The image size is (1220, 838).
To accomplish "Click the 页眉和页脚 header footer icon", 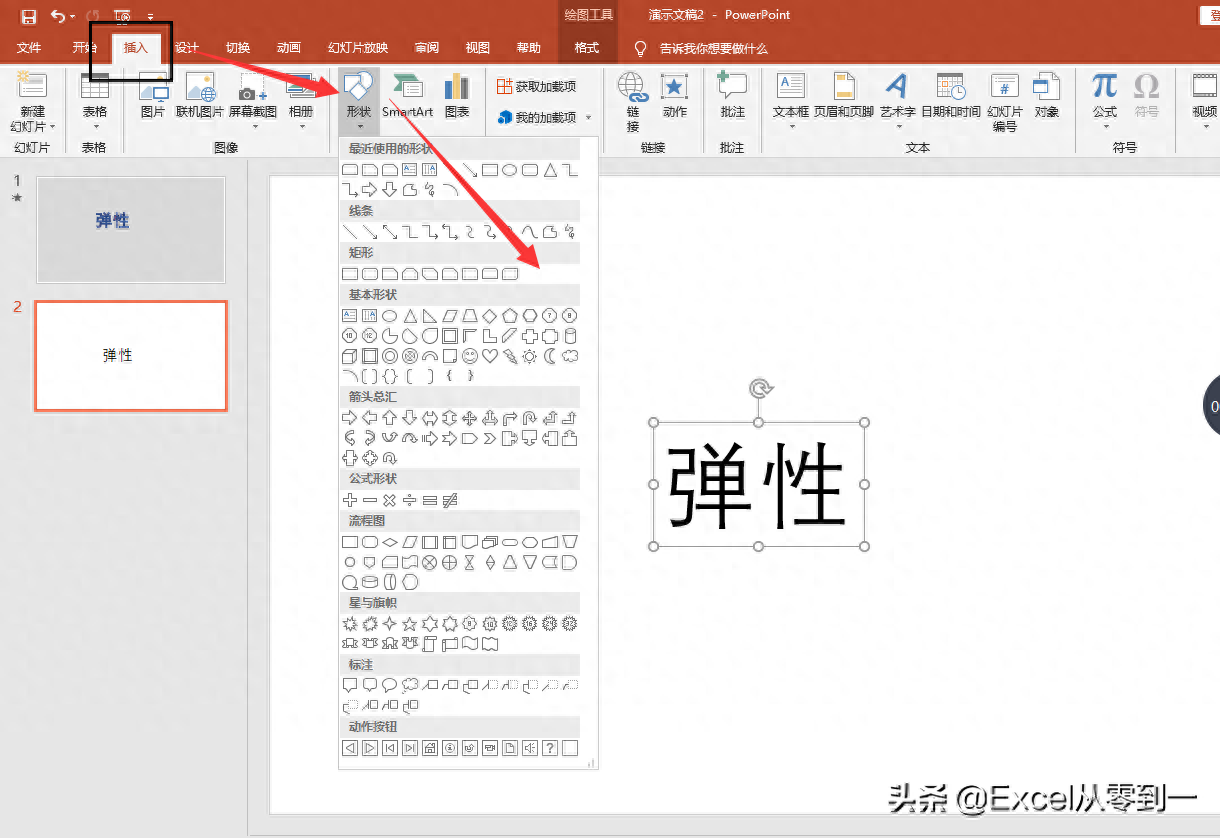I will (x=843, y=95).
